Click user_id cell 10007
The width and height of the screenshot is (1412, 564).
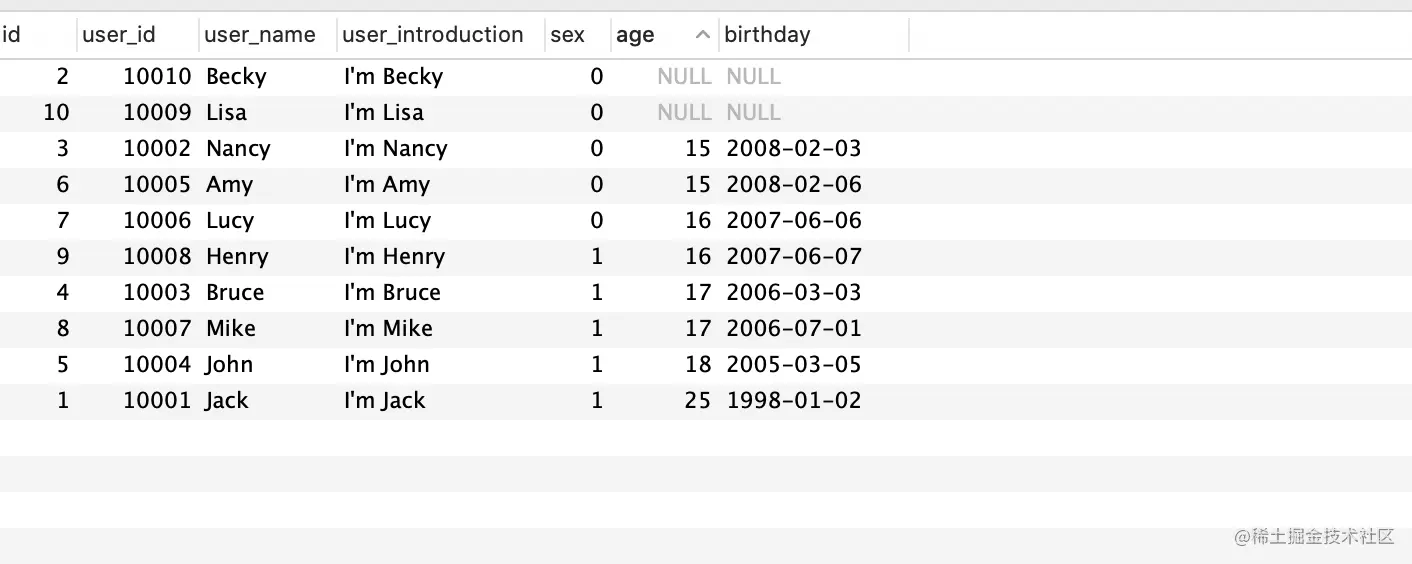click(x=157, y=329)
